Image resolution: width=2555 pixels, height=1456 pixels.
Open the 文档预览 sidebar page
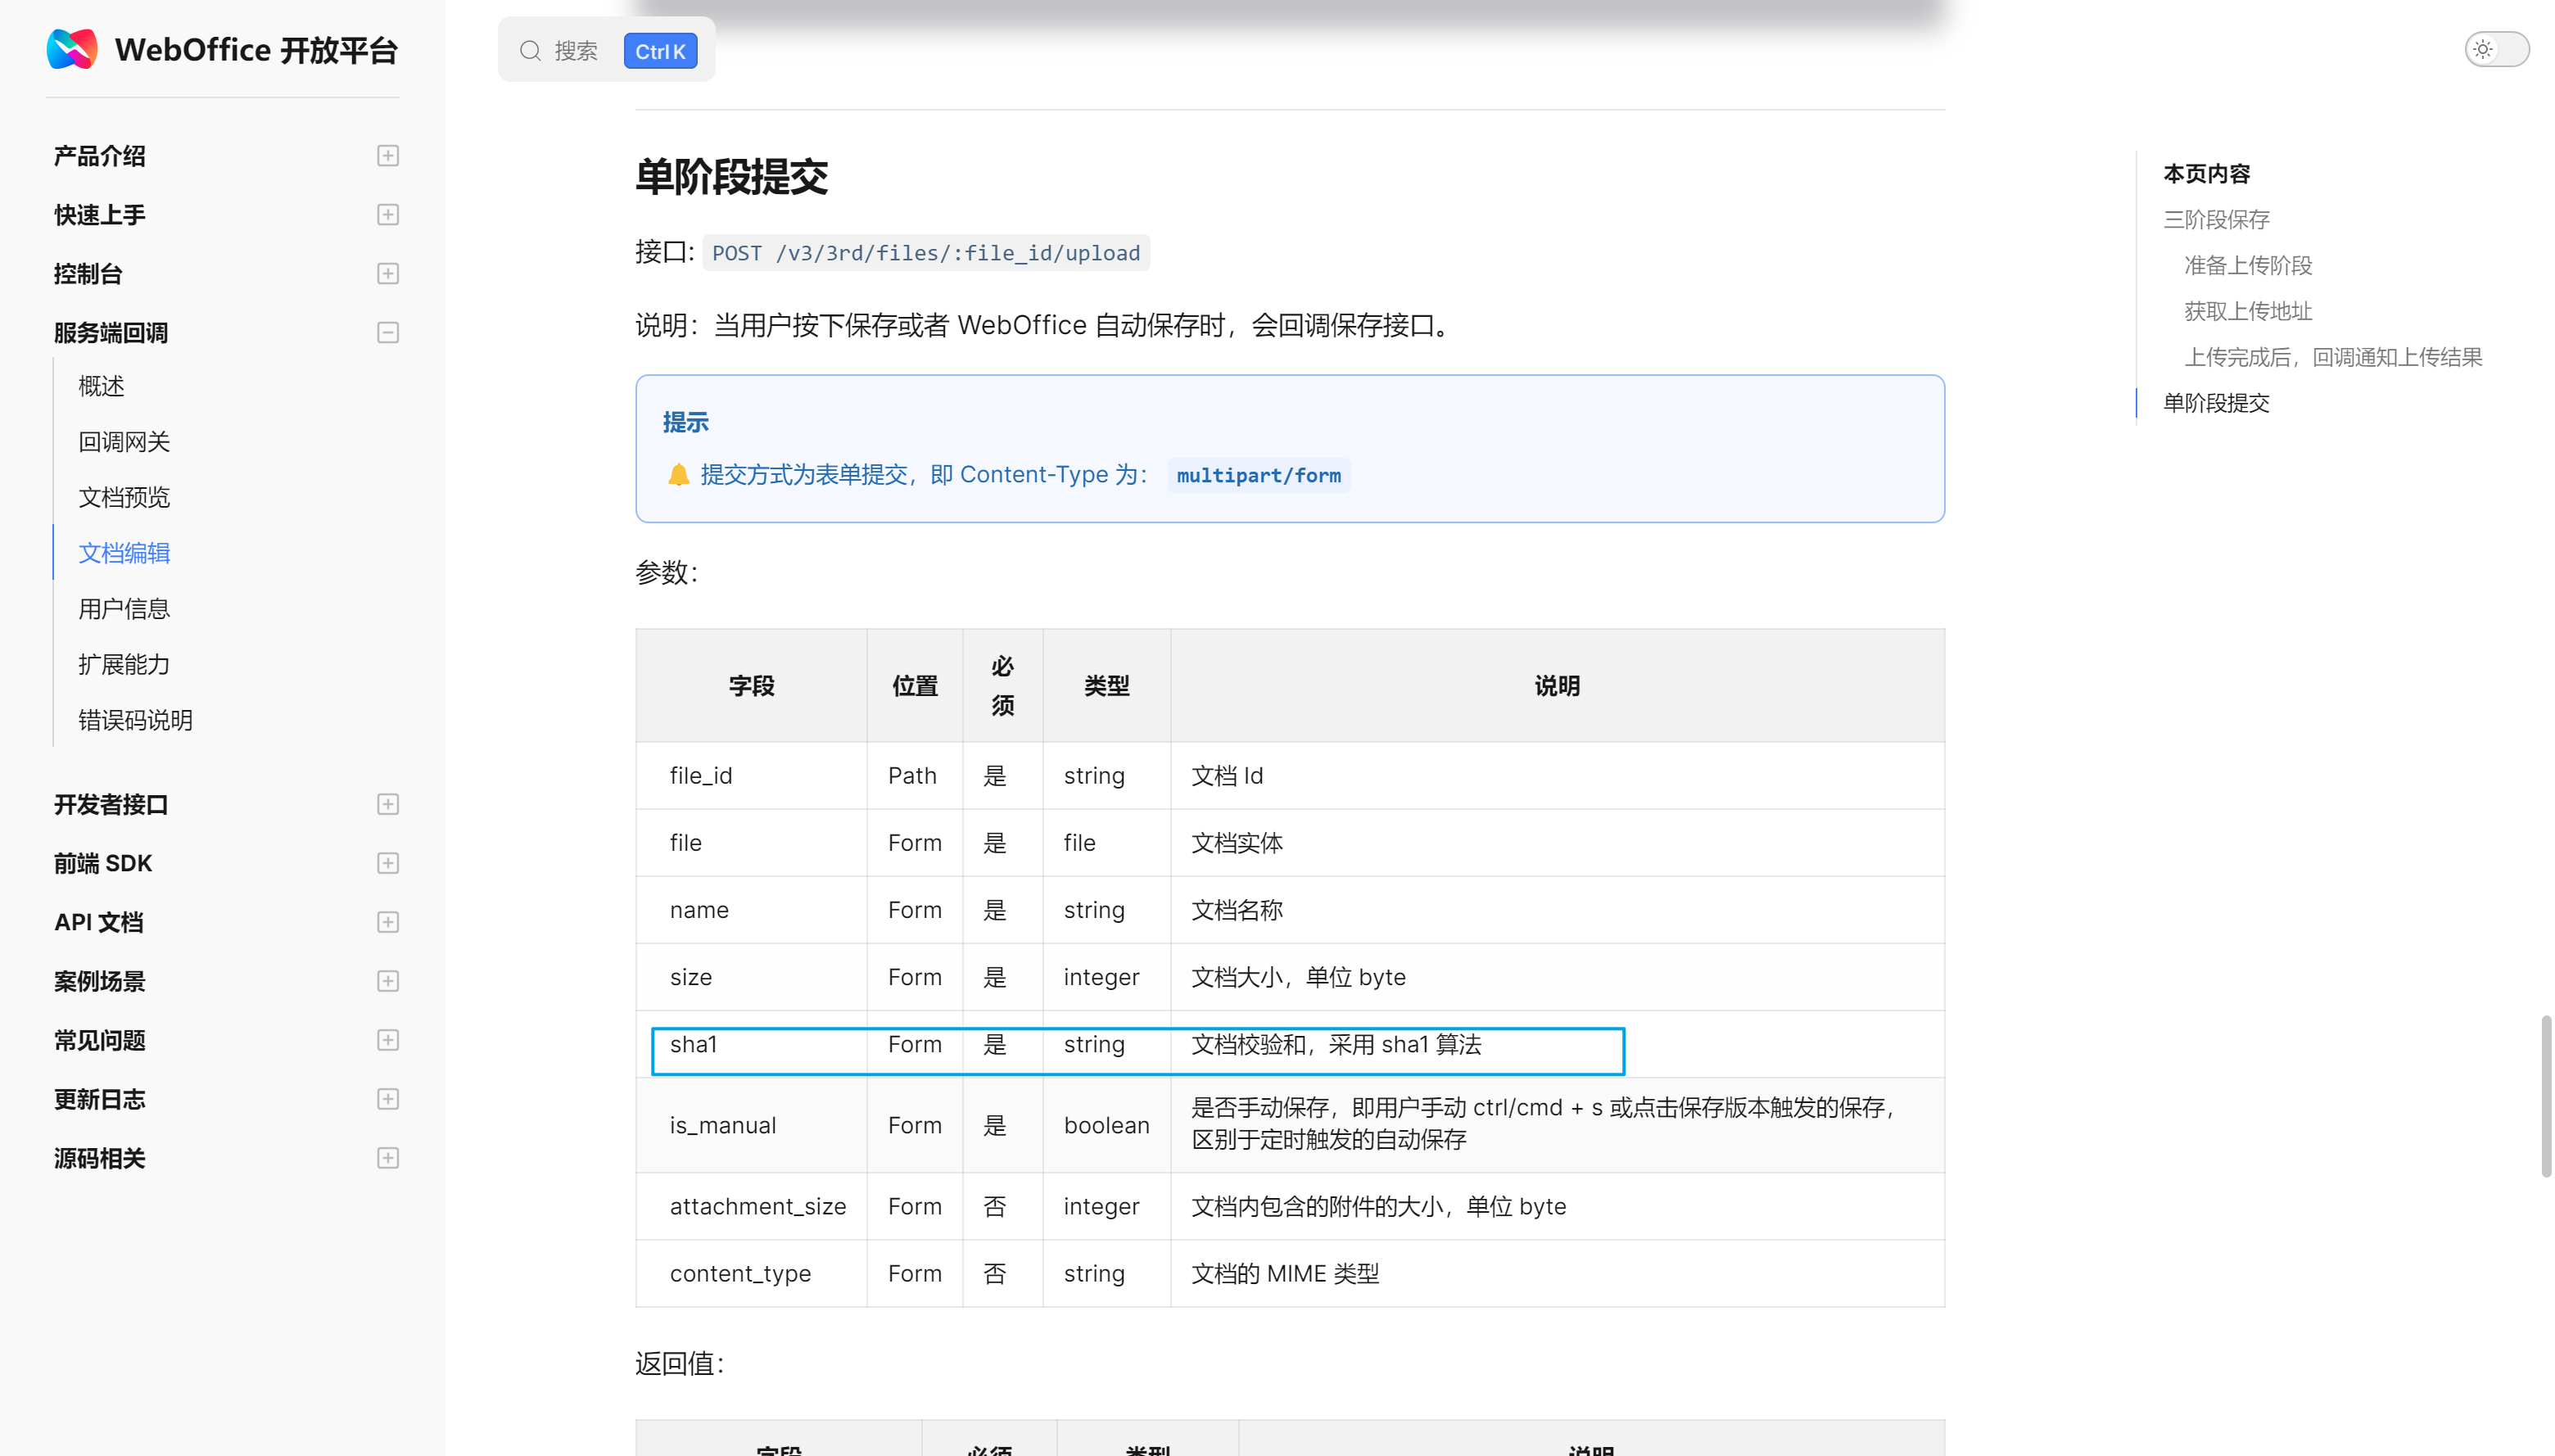coord(124,498)
